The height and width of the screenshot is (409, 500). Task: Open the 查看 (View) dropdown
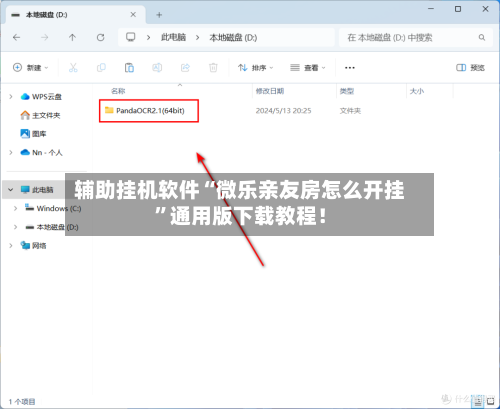[308, 68]
